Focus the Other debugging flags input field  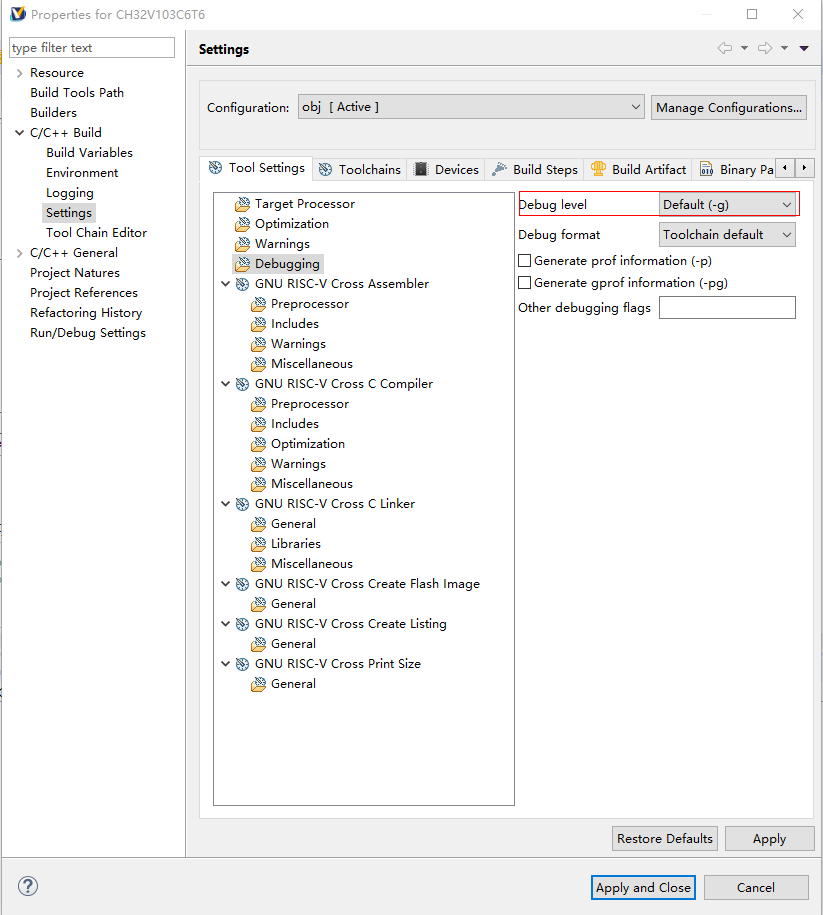(727, 307)
